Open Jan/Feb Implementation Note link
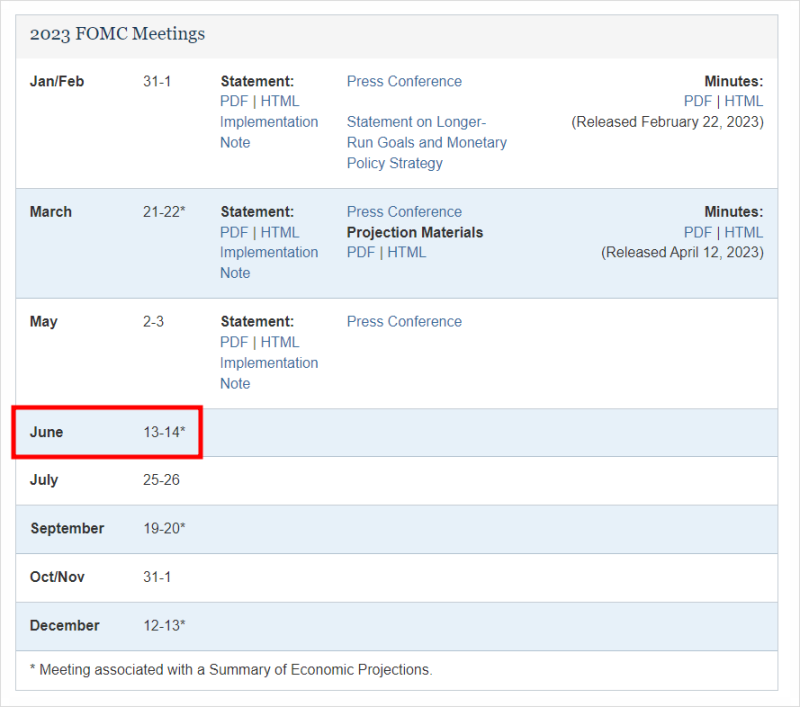This screenshot has height=707, width=800. (269, 122)
